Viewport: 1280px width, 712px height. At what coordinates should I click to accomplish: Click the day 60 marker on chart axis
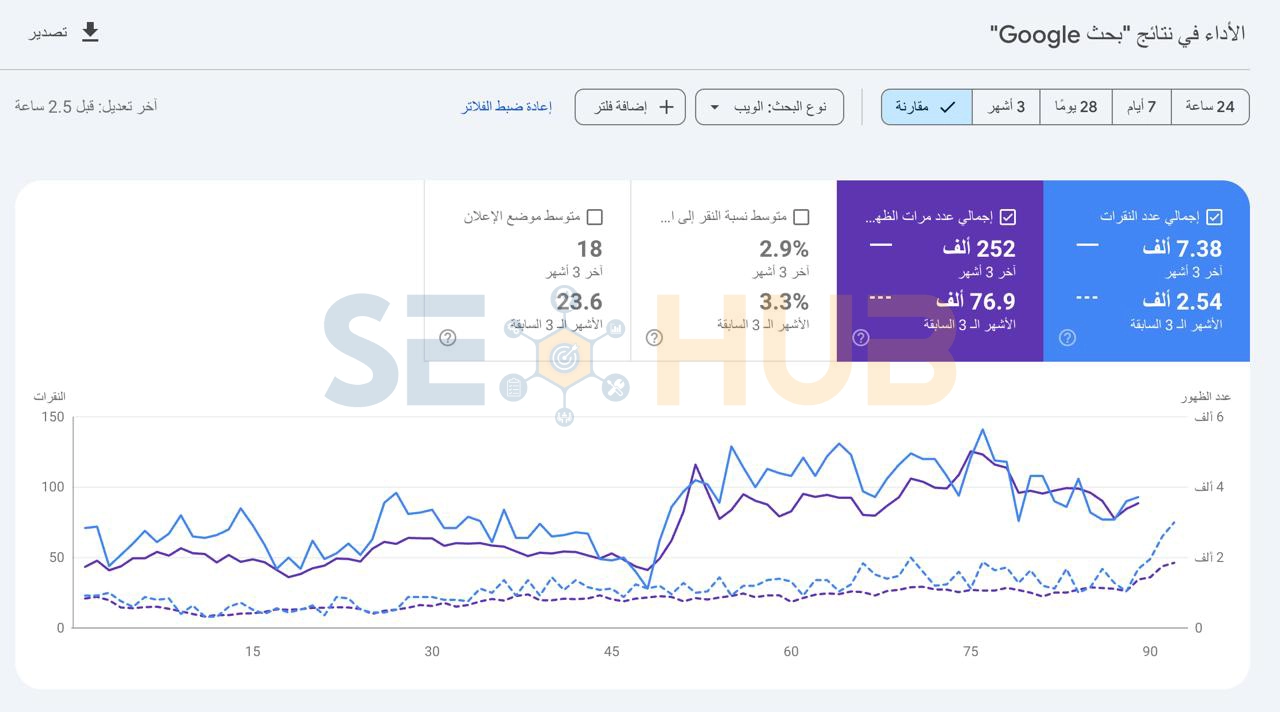tap(791, 651)
